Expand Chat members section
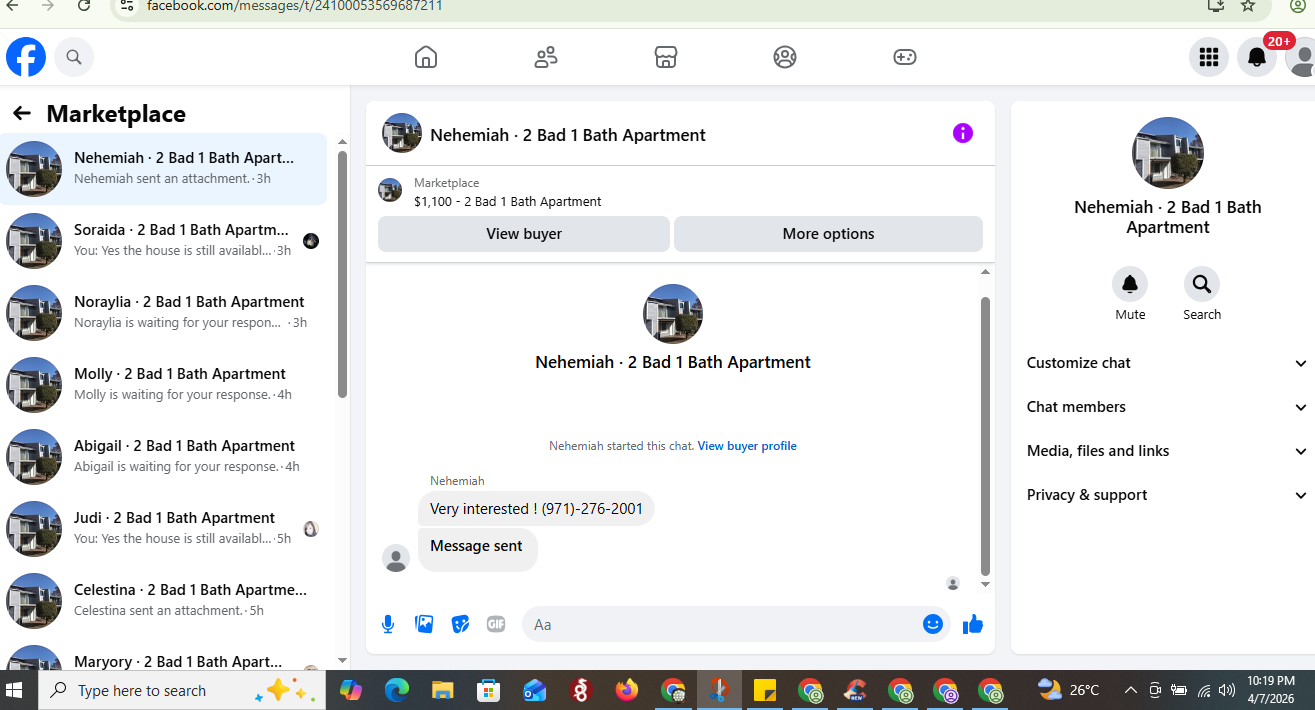This screenshot has width=1315, height=710. [1167, 407]
